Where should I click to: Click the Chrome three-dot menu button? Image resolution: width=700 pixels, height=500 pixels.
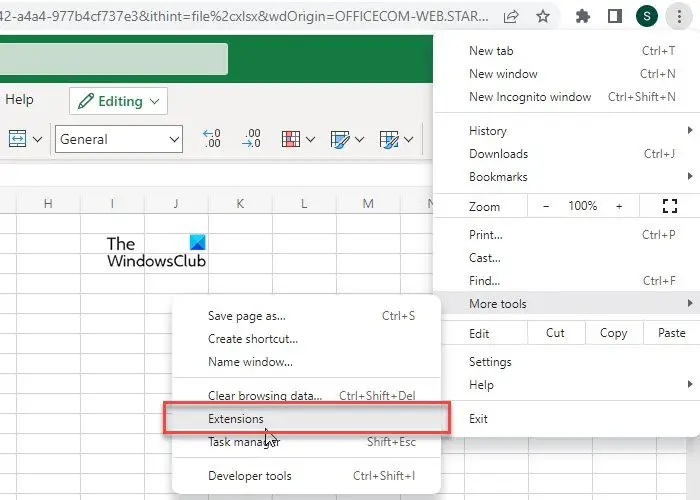tap(679, 17)
